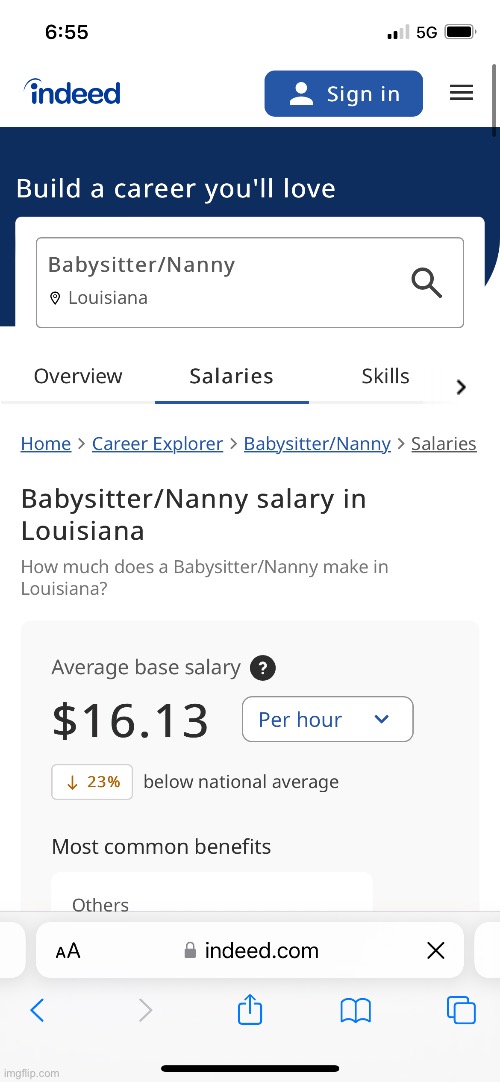
Task: Open the Babysitter/Nanny breadcrumb link
Action: [317, 444]
